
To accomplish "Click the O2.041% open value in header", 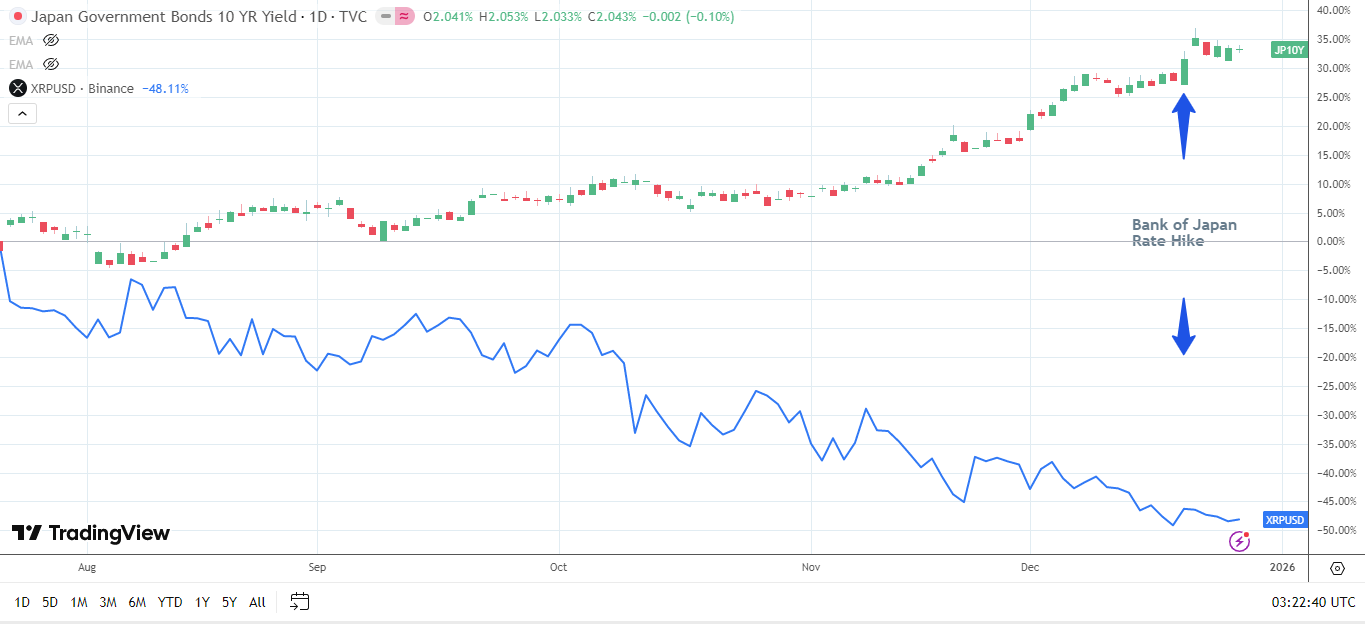I will (x=449, y=17).
